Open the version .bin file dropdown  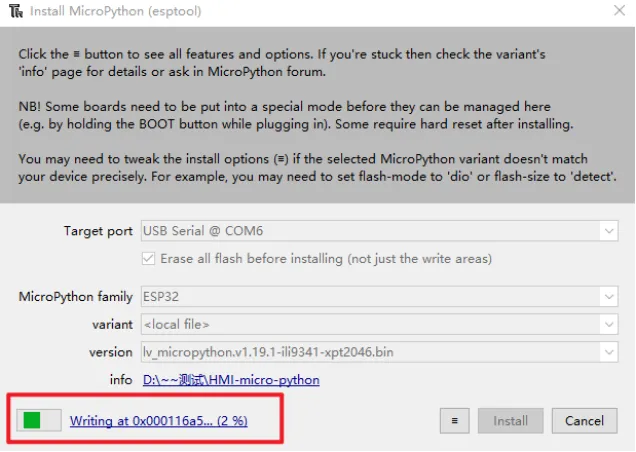click(608, 352)
